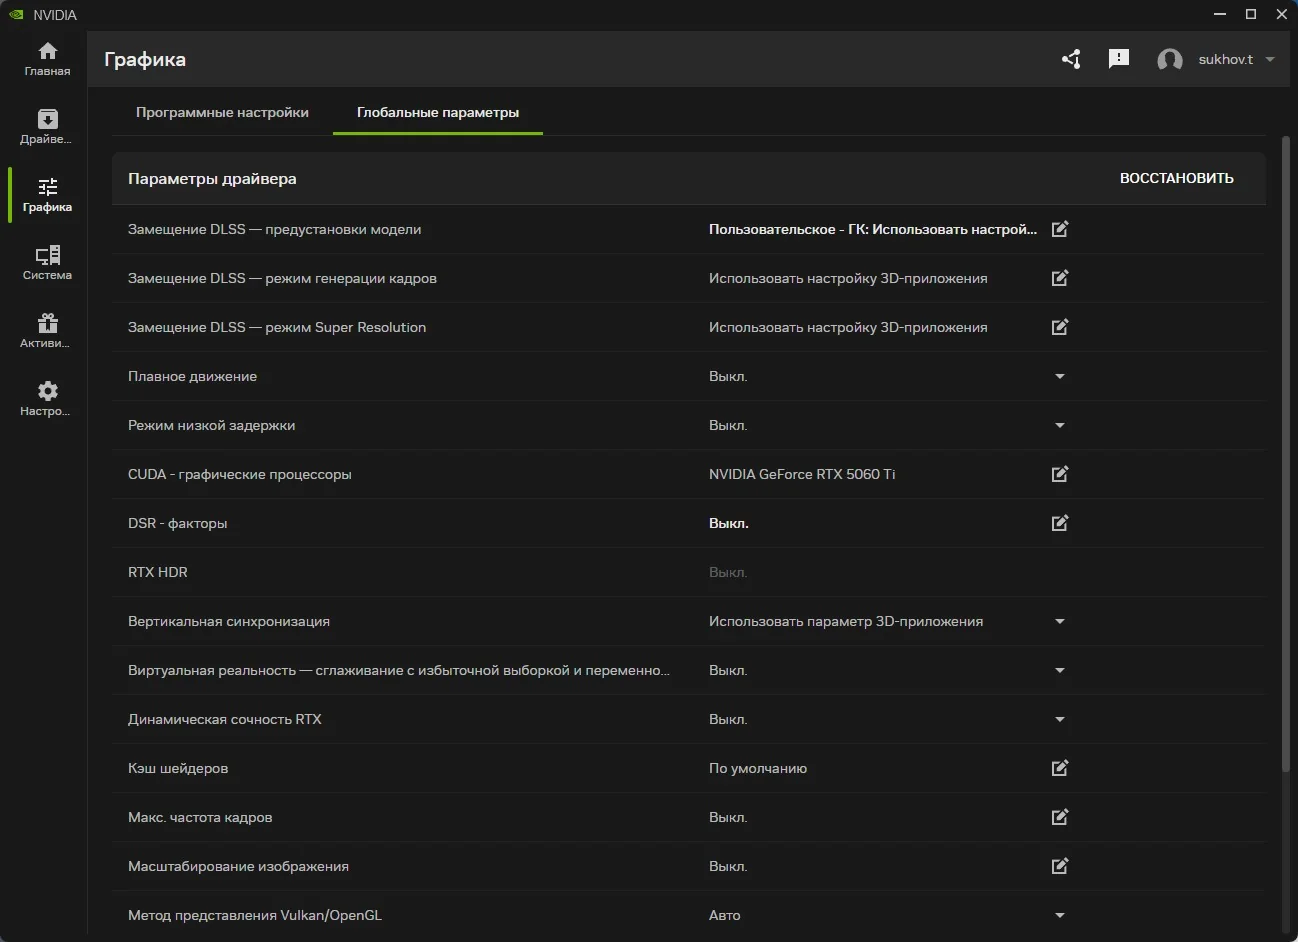
Task: Click the share icon in header
Action: [1071, 59]
